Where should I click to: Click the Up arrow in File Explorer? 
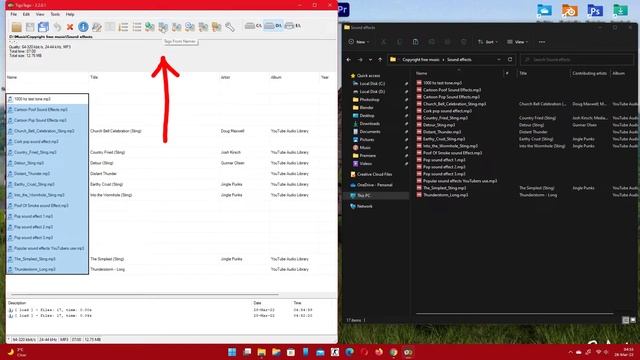tap(380, 60)
